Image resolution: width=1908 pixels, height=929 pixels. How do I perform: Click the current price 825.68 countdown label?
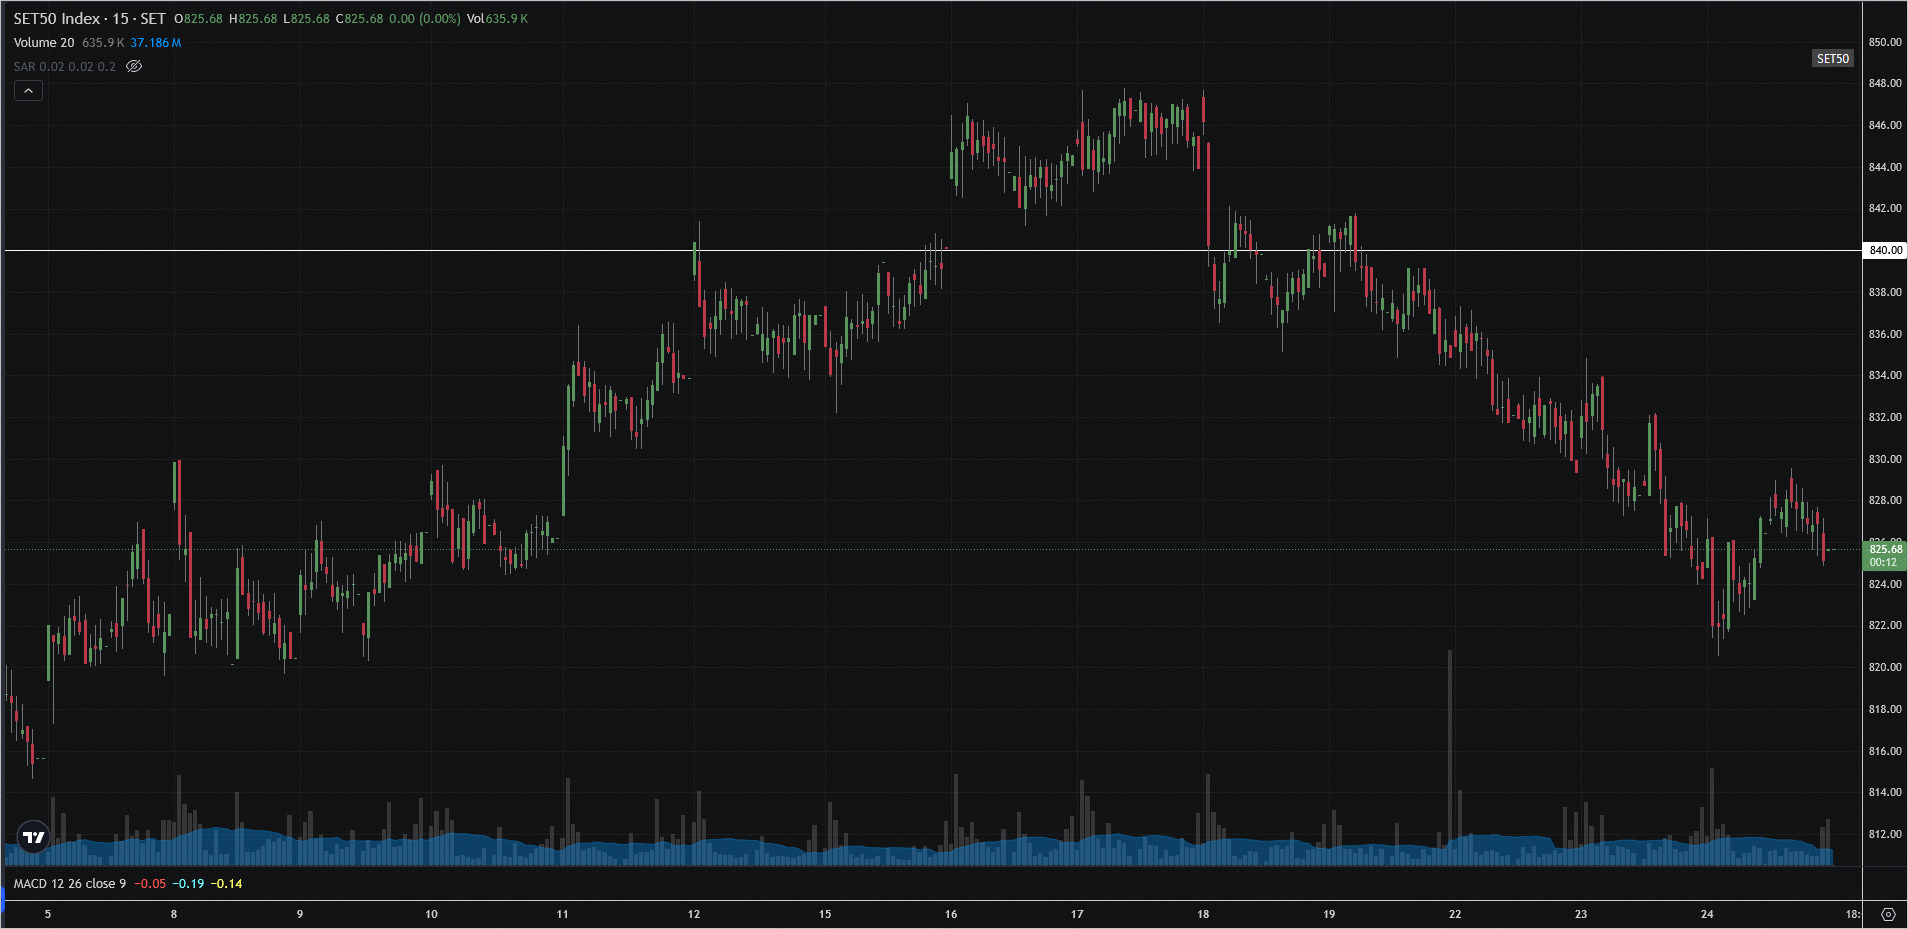(1885, 555)
